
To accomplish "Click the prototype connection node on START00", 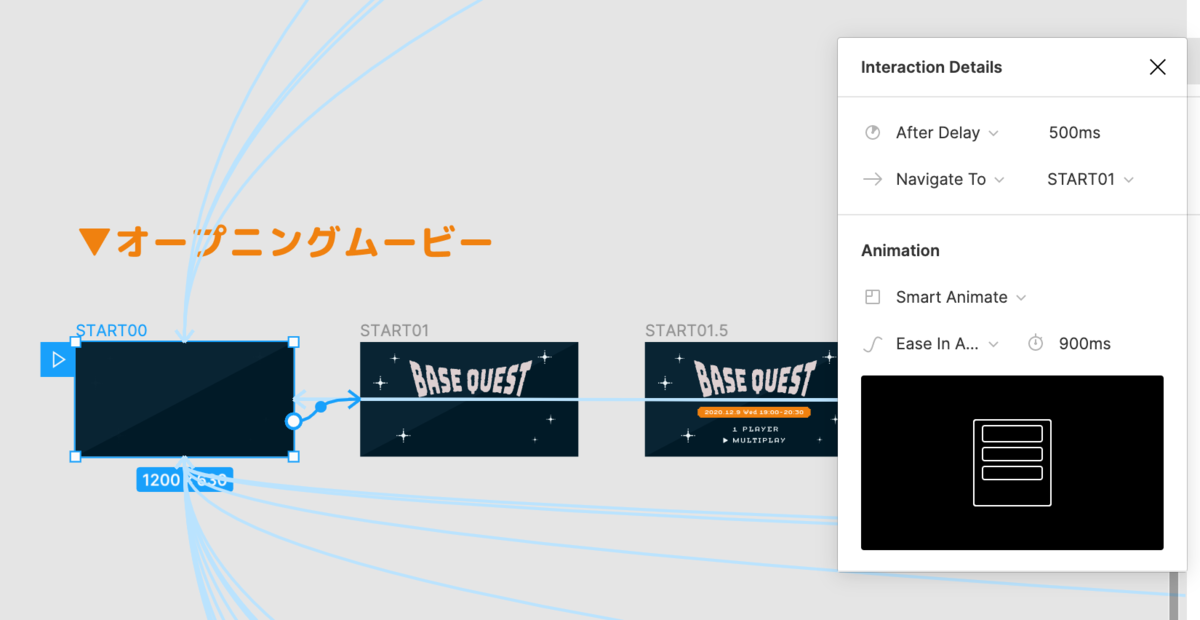I will coord(293,421).
